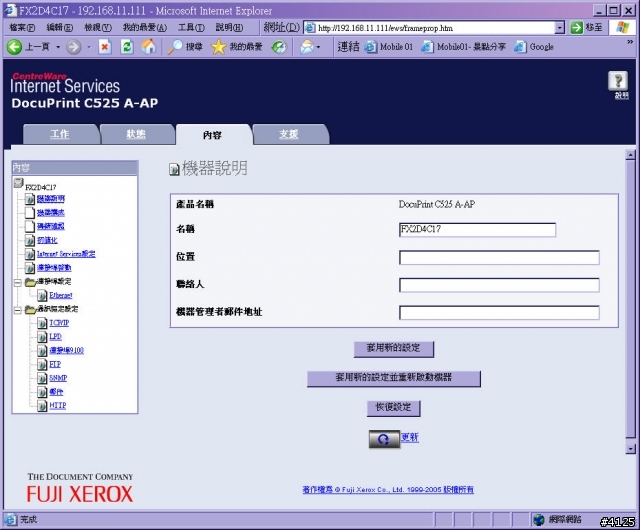Open 我的最愛 star favorites icon
The image size is (640, 530).
click(x=218, y=47)
